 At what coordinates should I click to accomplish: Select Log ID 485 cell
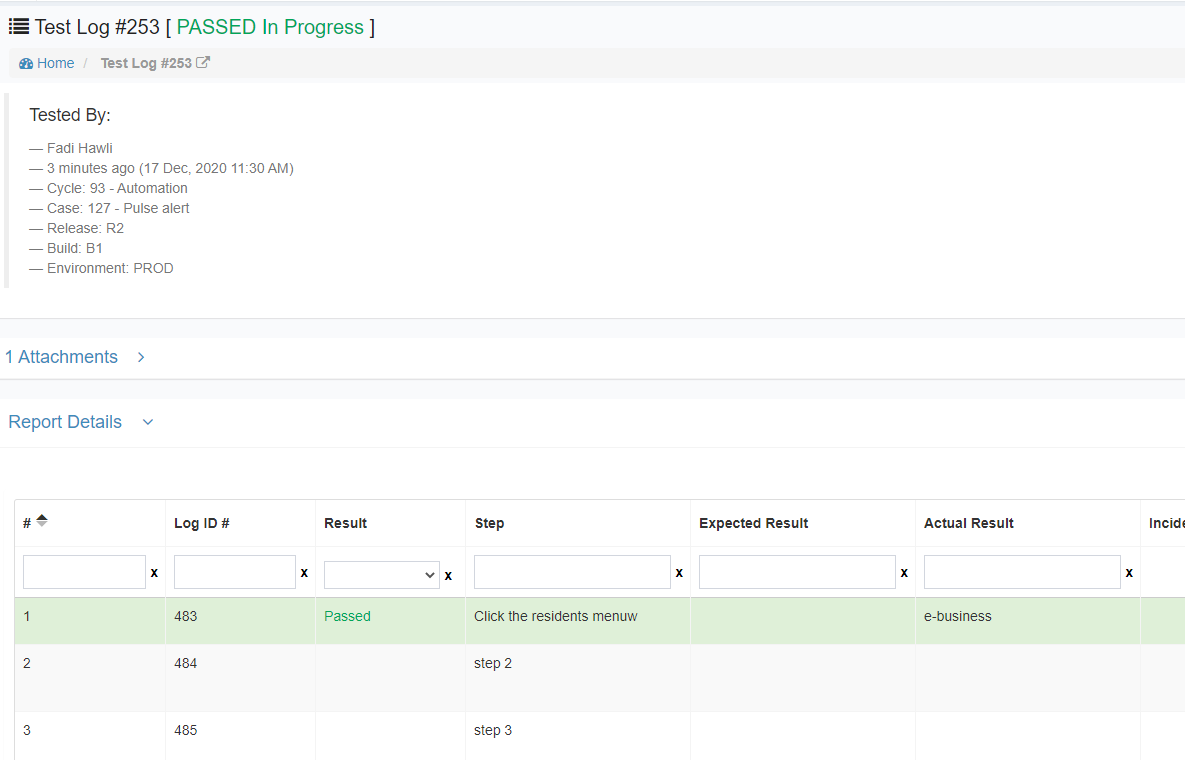pos(186,731)
